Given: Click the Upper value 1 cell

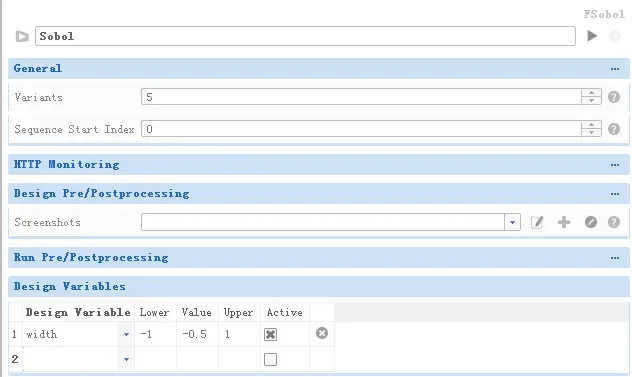Looking at the screenshot, I should point(239,334).
